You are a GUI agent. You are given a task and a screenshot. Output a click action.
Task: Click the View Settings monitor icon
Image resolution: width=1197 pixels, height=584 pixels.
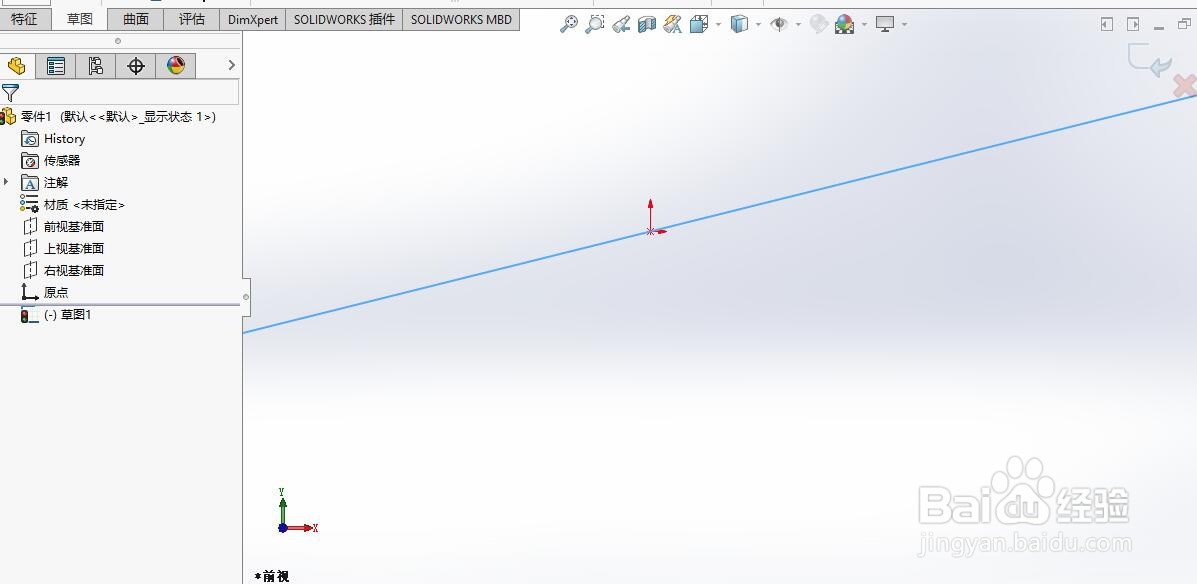[x=885, y=24]
